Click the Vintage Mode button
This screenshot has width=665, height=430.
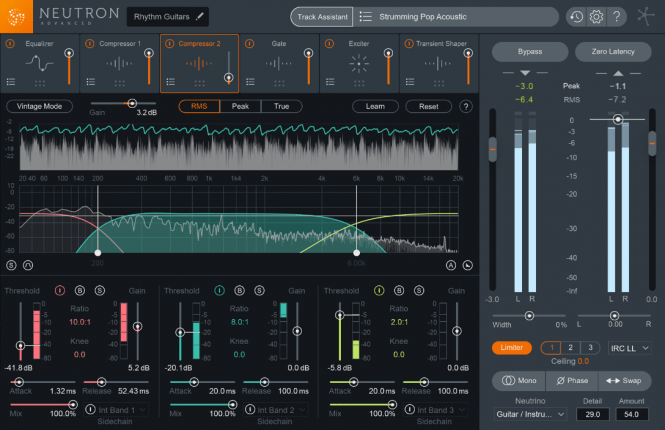pos(39,106)
